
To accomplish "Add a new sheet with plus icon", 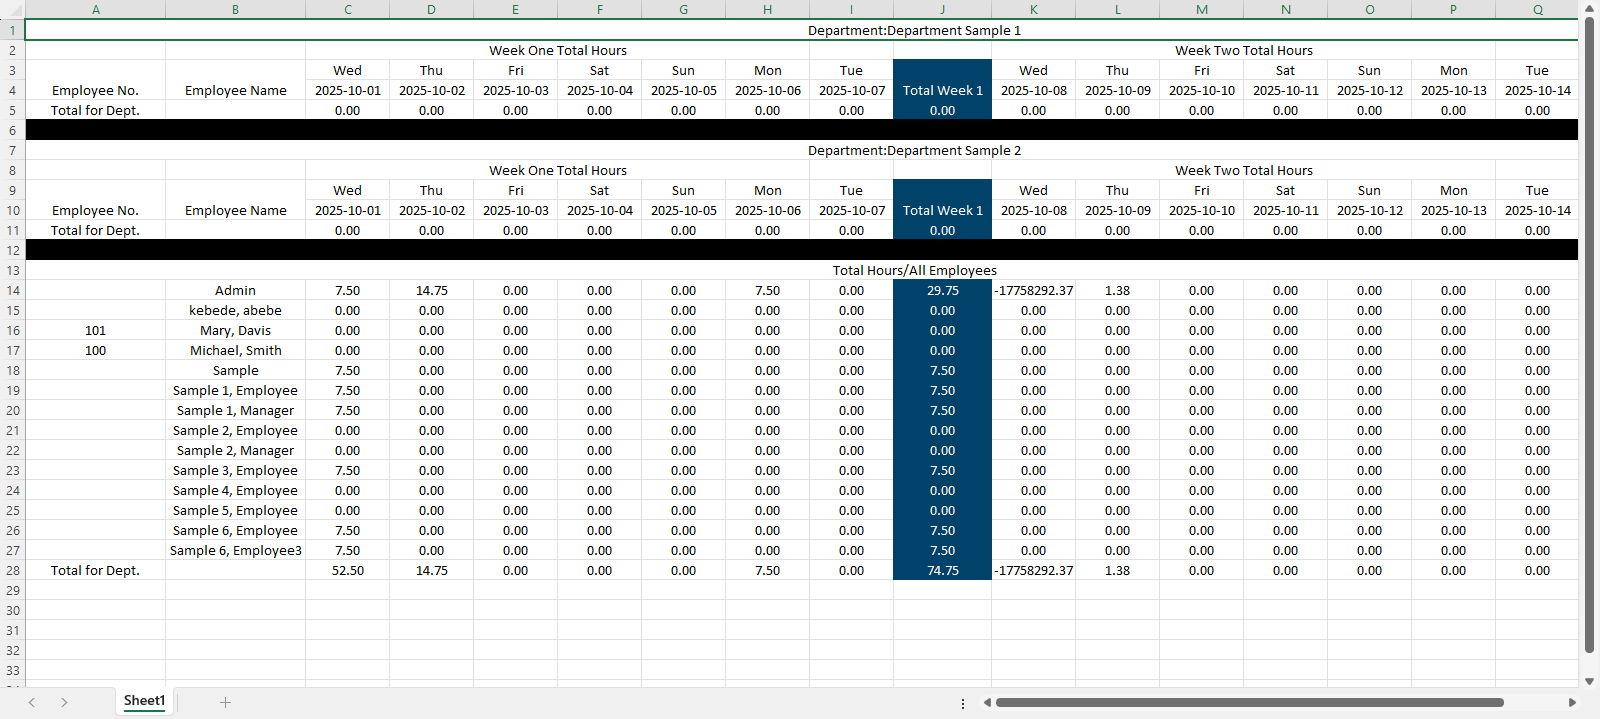I will click(225, 702).
